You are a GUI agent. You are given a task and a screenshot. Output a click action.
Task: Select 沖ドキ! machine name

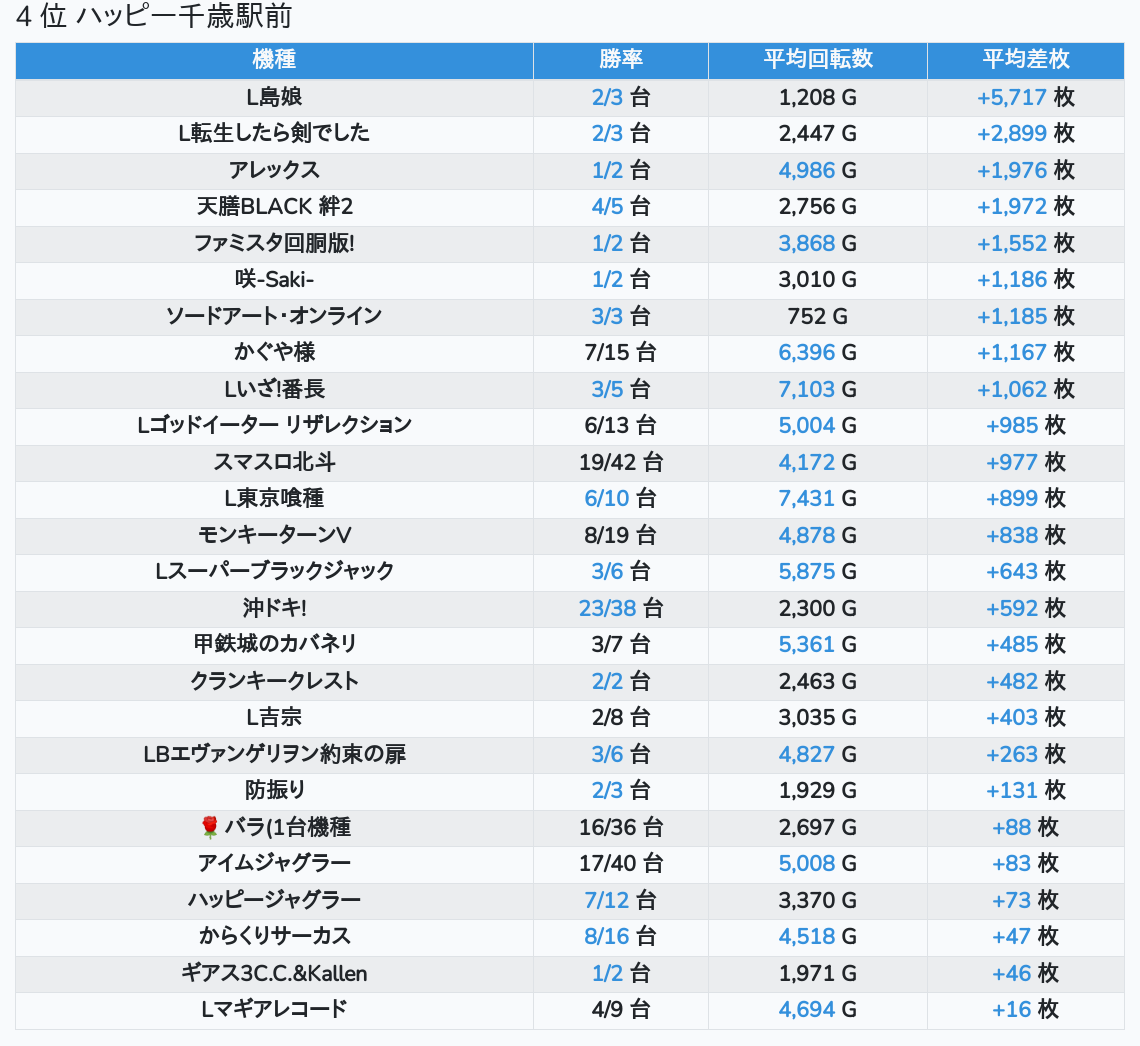274,608
